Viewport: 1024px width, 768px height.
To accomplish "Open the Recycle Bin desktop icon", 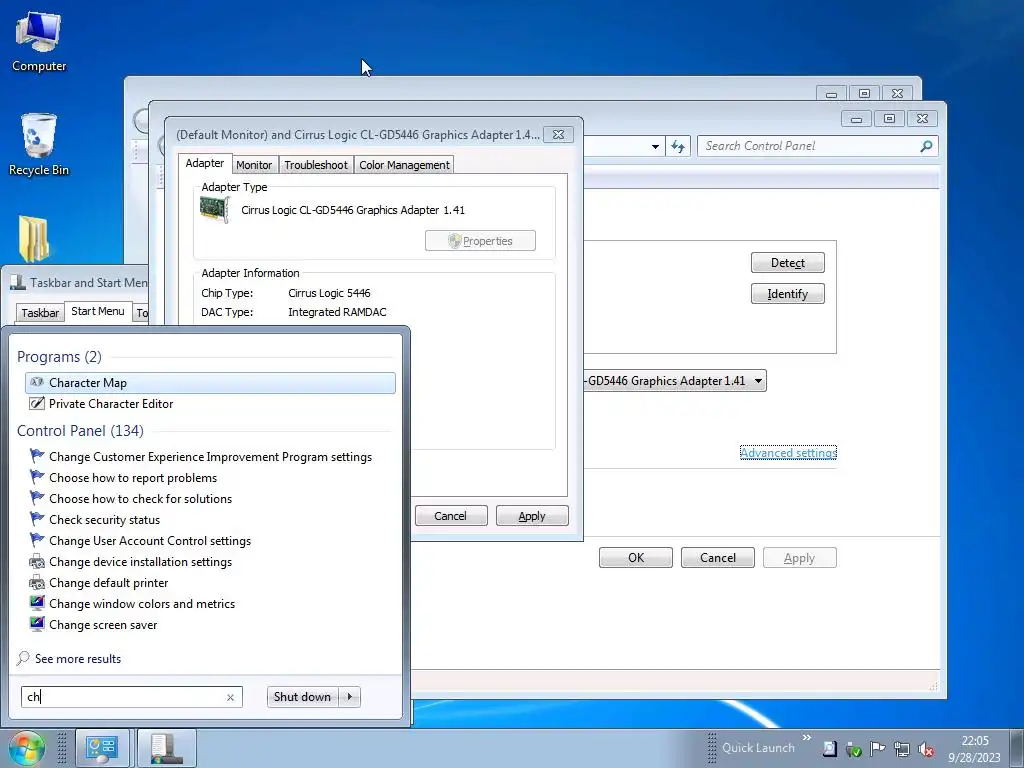I will [39, 144].
